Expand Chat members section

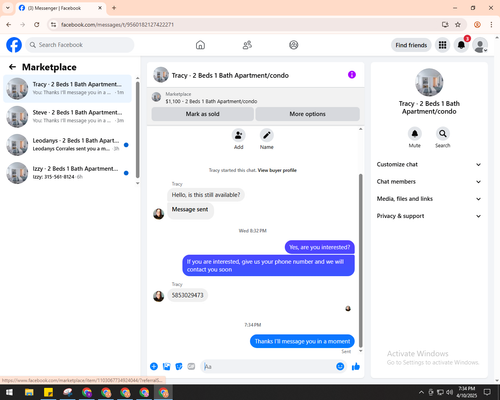pos(429,182)
